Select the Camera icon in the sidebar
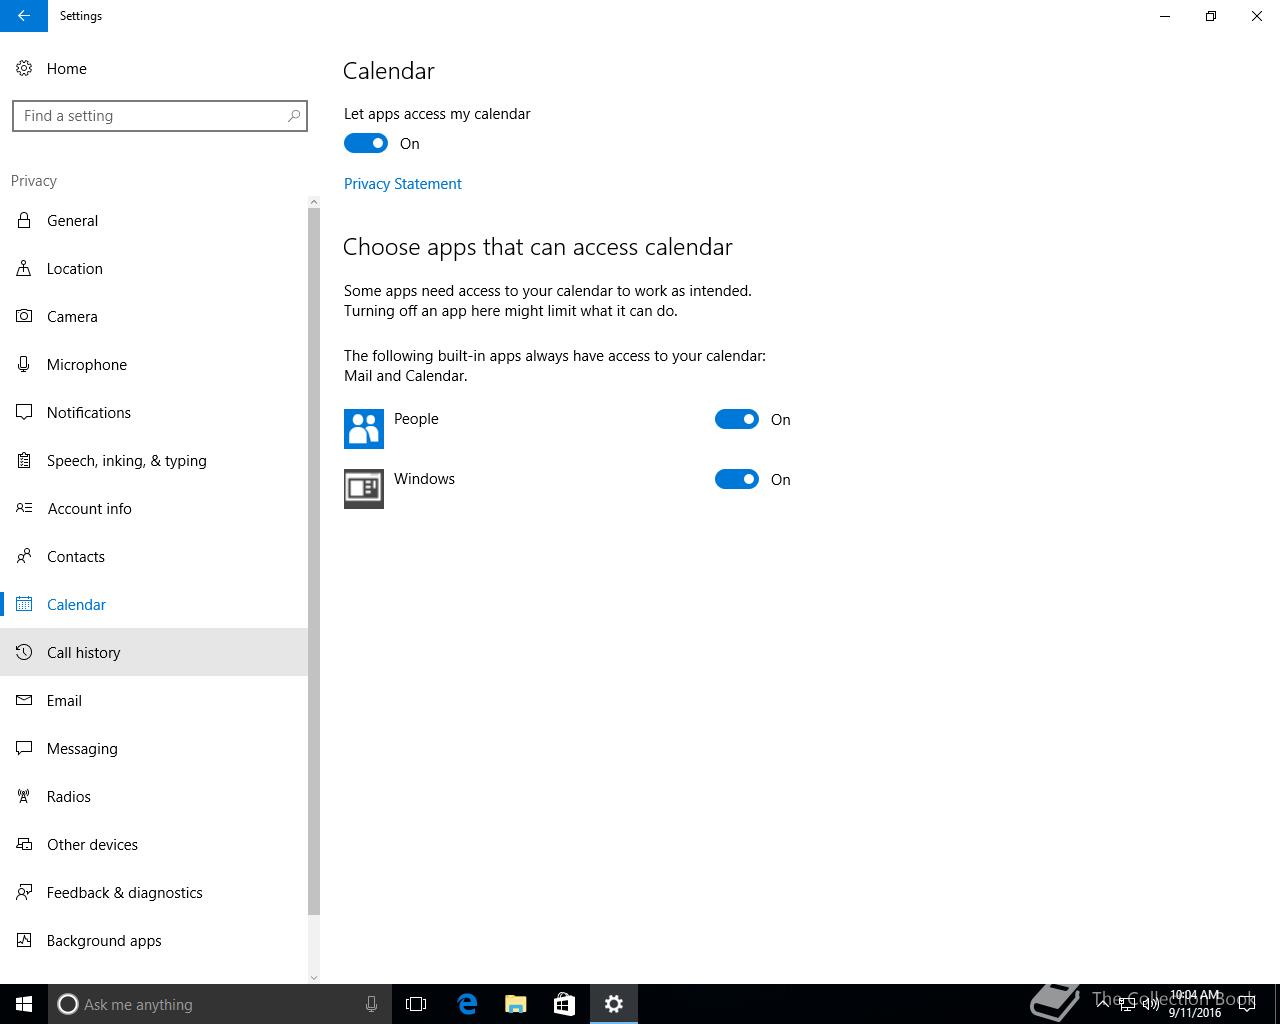Viewport: 1280px width, 1024px height. pos(24,316)
